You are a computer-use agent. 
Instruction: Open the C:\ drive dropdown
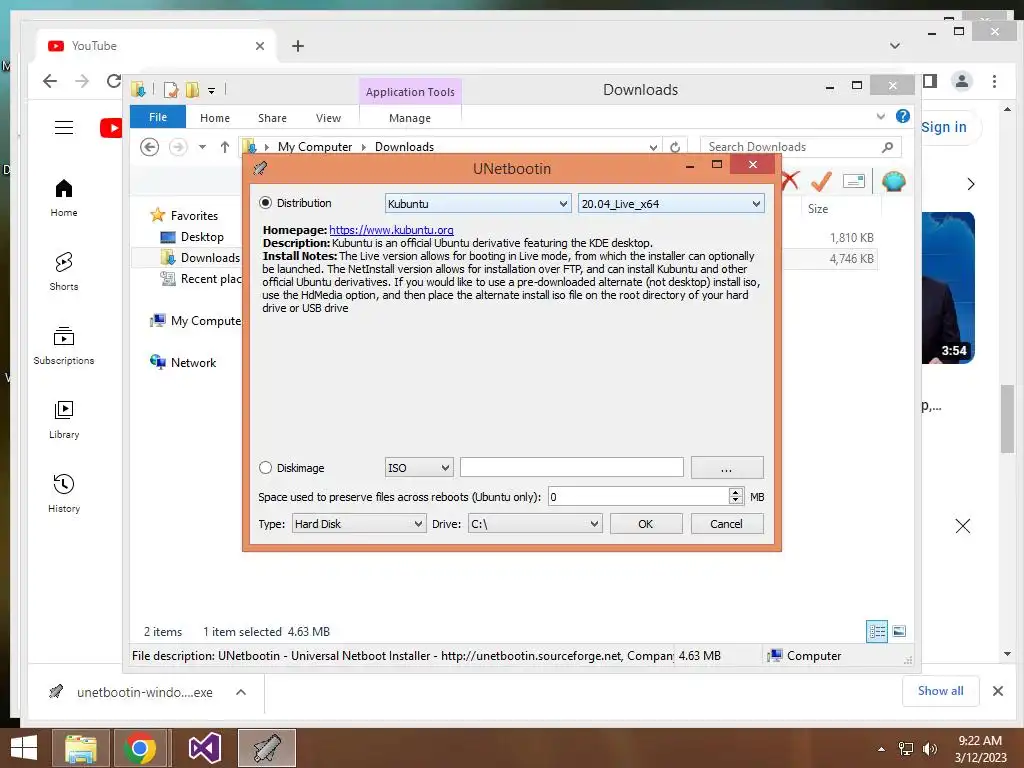[534, 524]
